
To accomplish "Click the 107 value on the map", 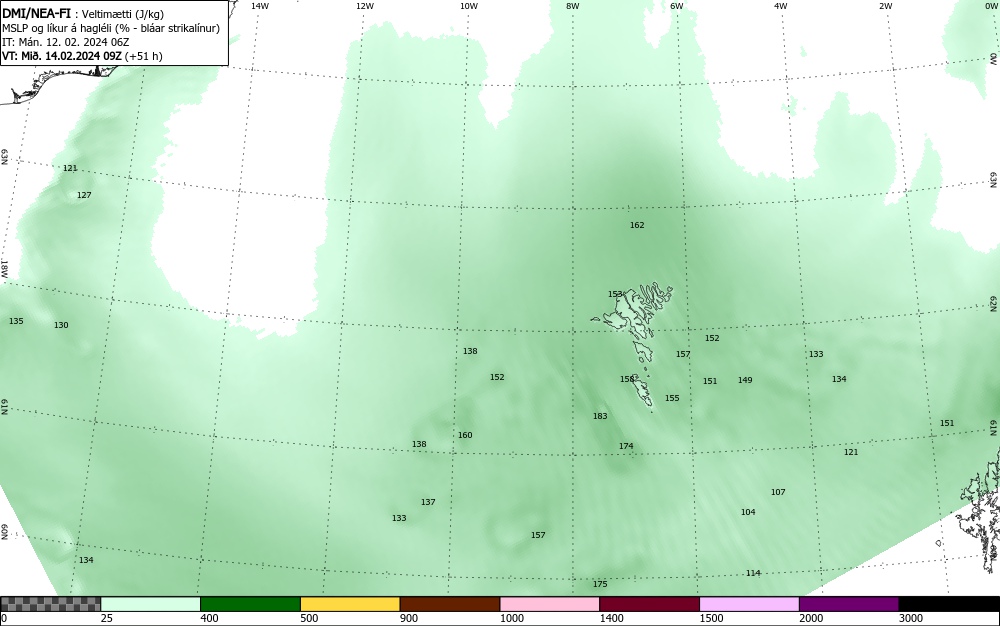I will click(x=778, y=492).
